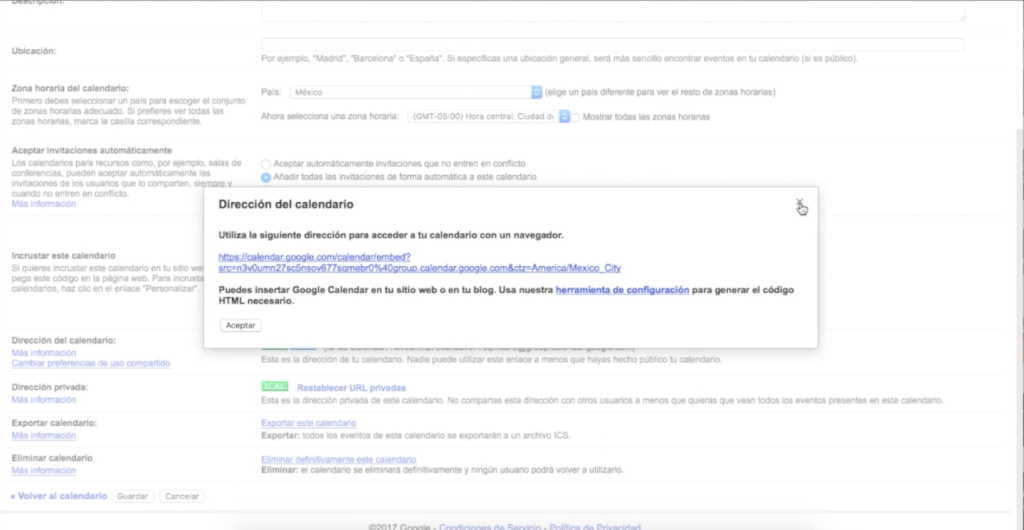Image resolution: width=1024 pixels, height=530 pixels.
Task: Click the green ICAL badge
Action: (x=273, y=387)
